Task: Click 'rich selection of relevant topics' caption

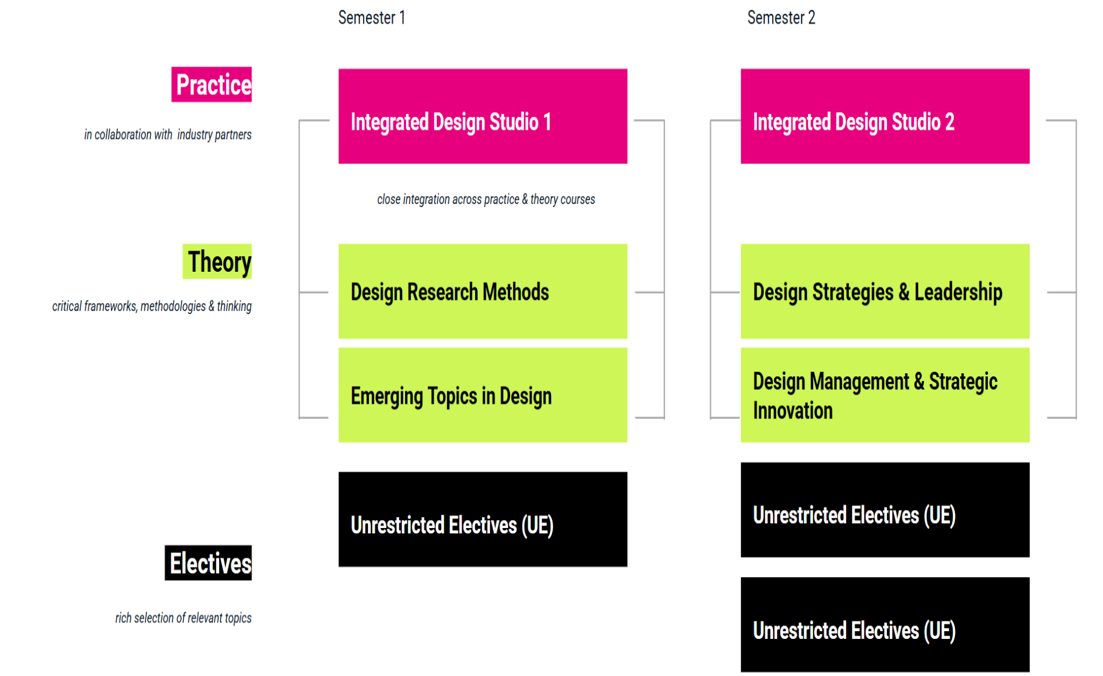Action: (183, 618)
